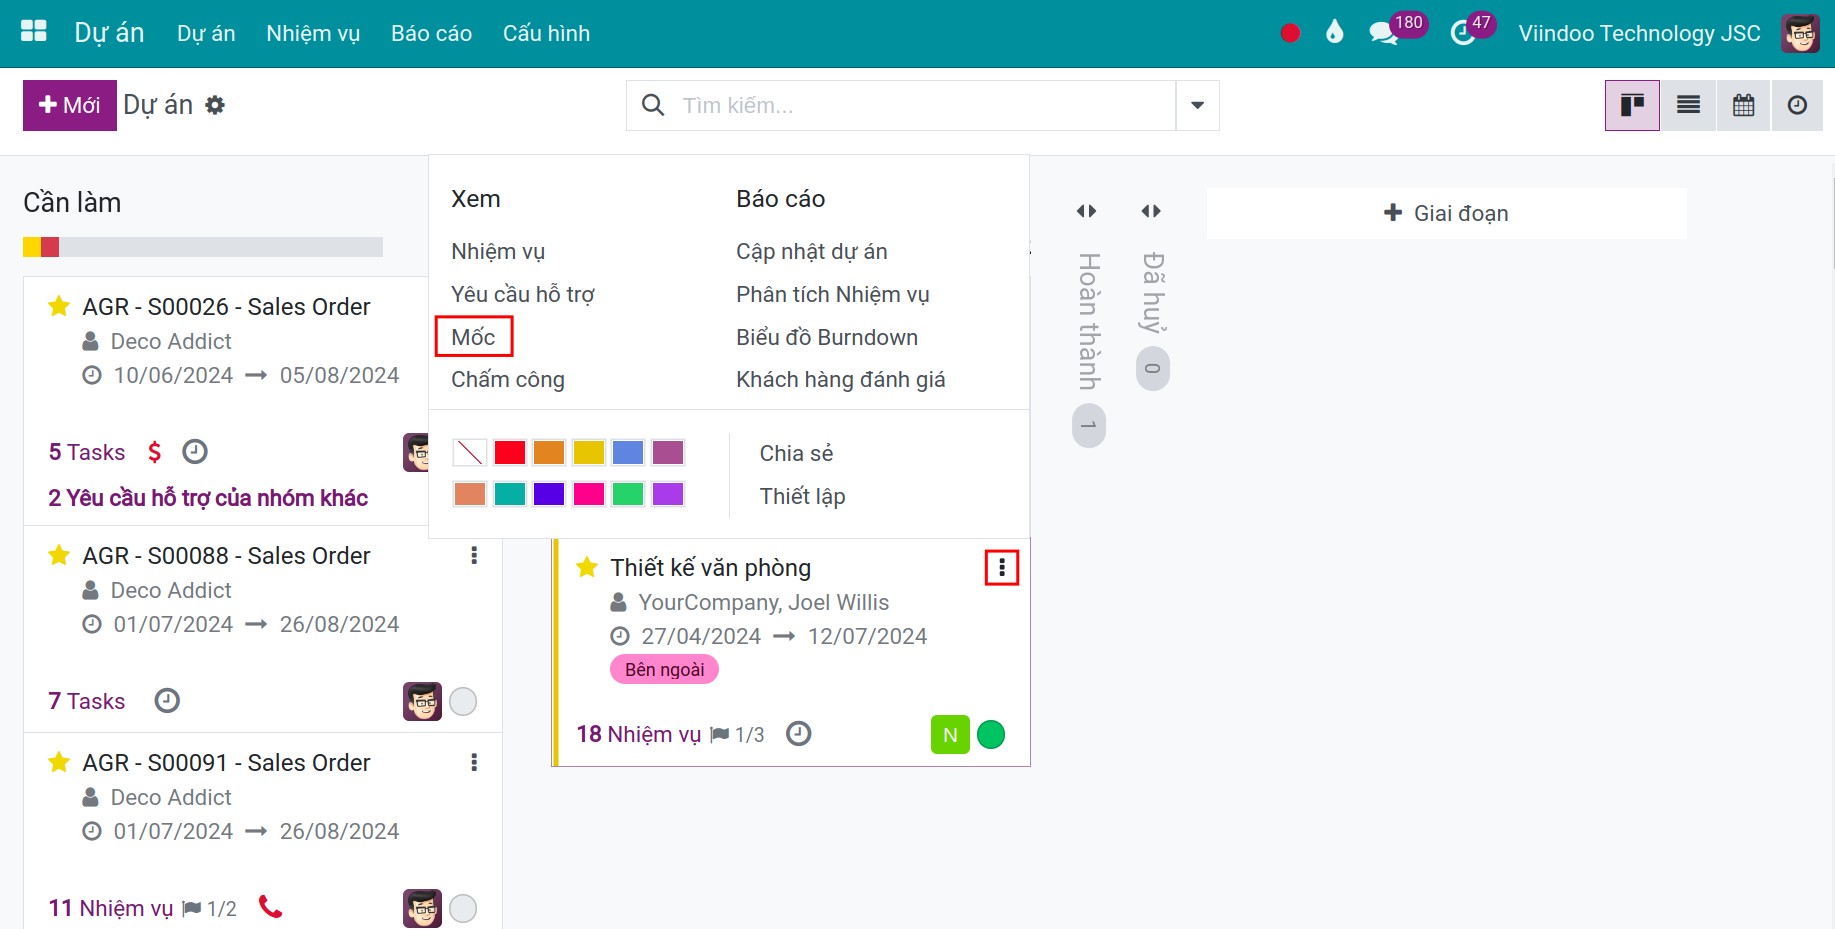Image resolution: width=1835 pixels, height=929 pixels.
Task: Open user avatar menu in top bar
Action: [x=1800, y=33]
